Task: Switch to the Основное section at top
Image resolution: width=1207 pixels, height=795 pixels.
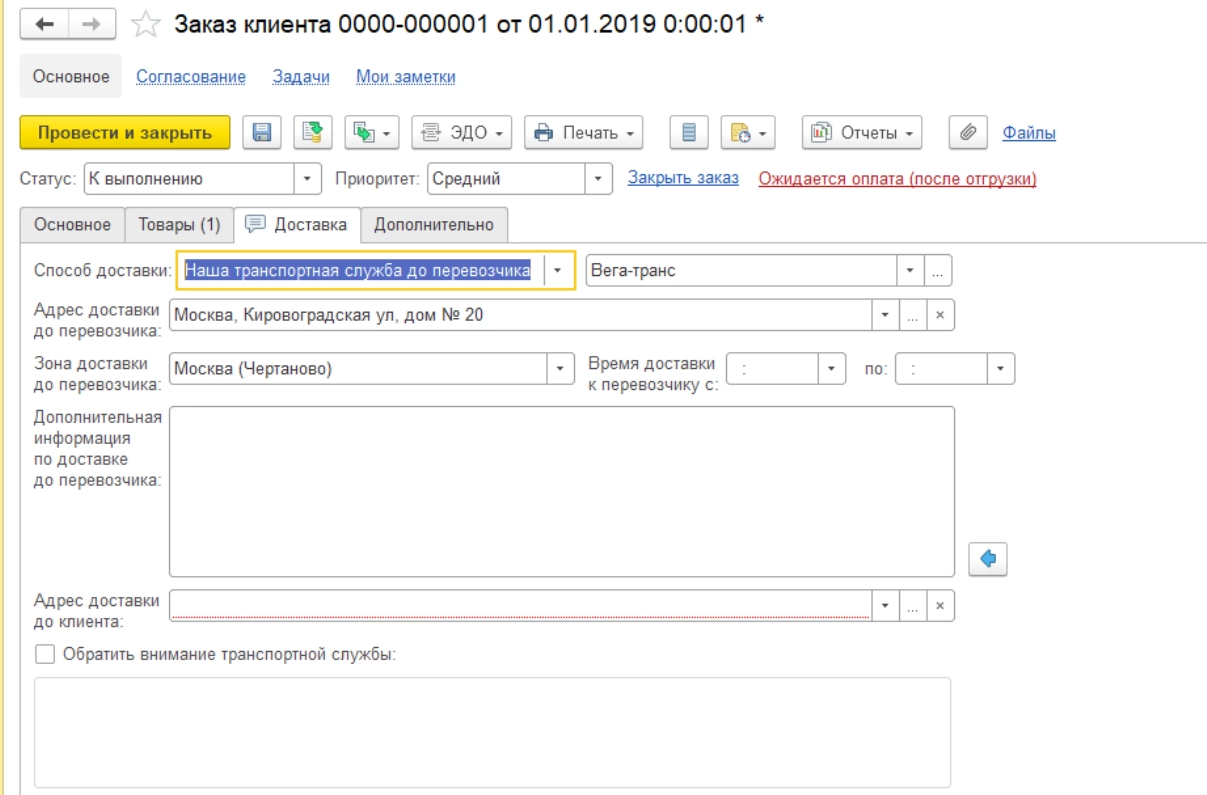Action: pos(72,76)
